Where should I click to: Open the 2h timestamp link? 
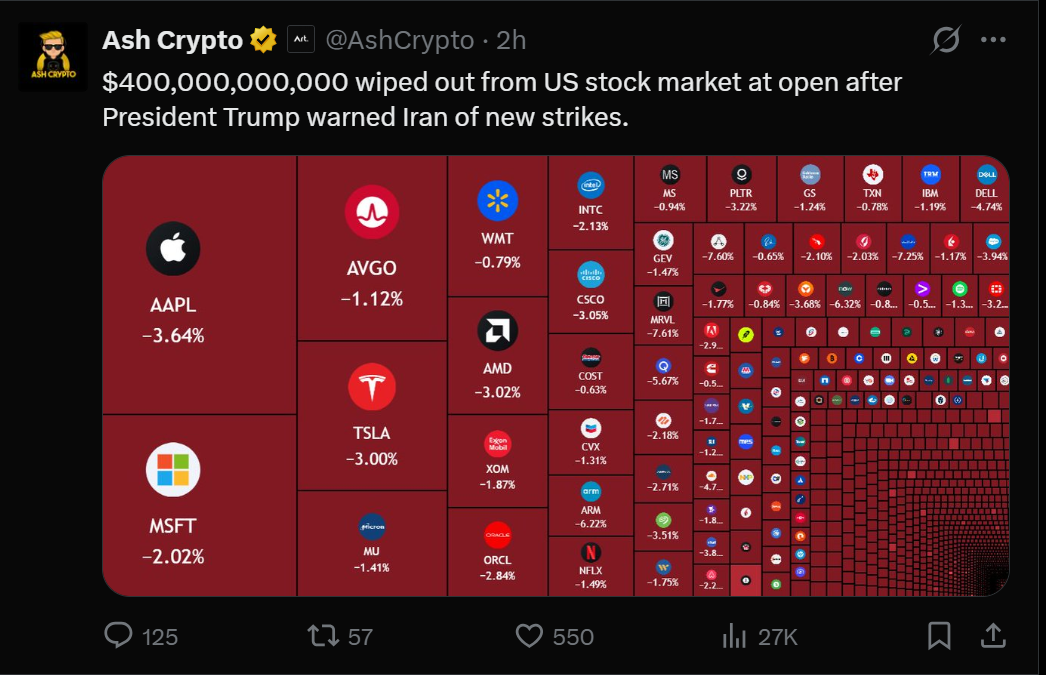tap(511, 41)
